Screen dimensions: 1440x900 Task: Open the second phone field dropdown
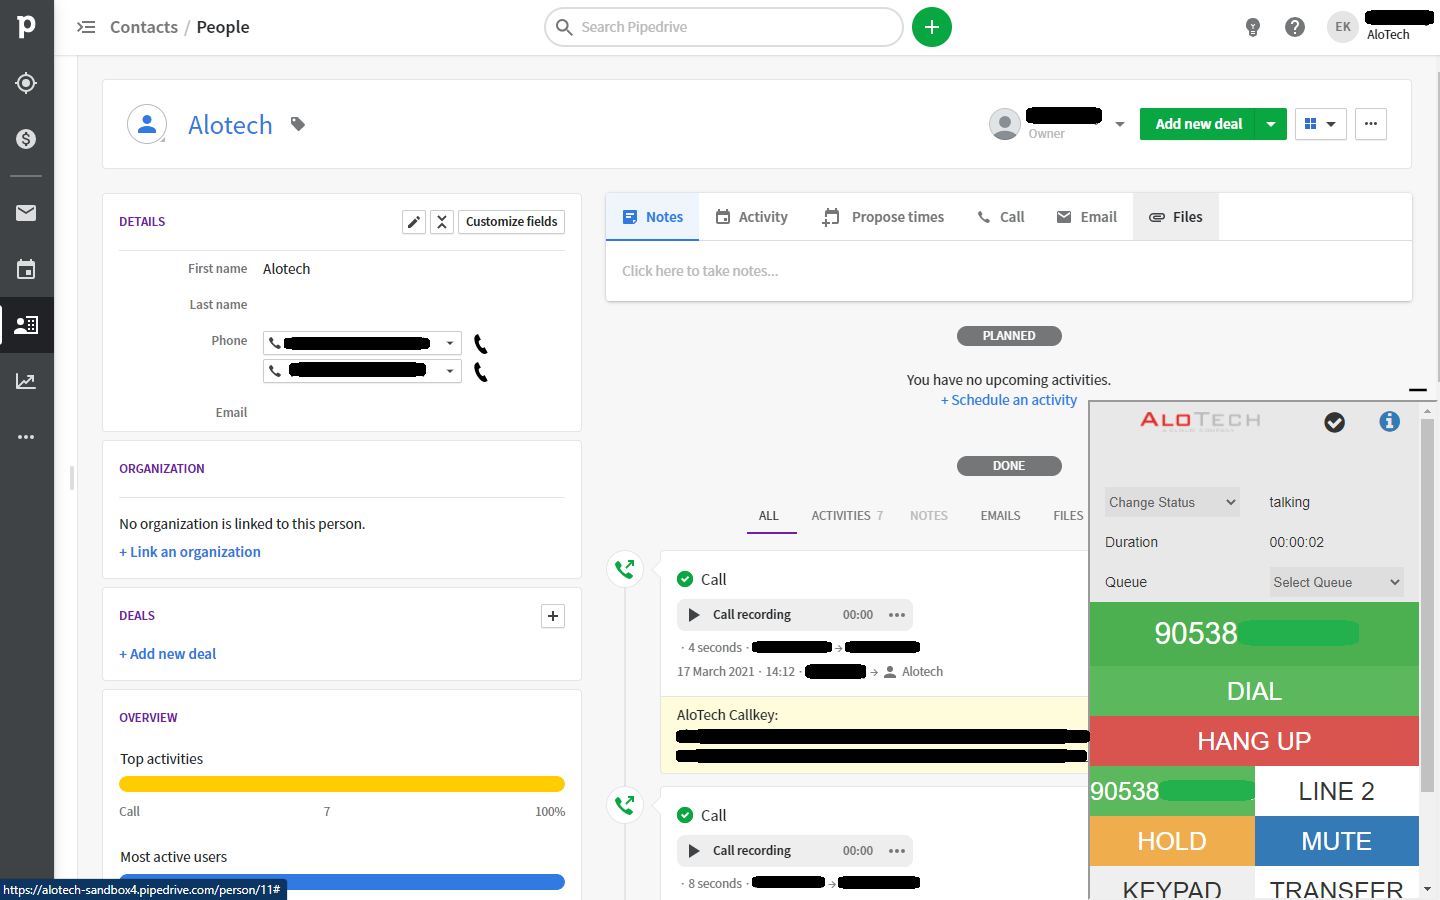[x=450, y=371]
